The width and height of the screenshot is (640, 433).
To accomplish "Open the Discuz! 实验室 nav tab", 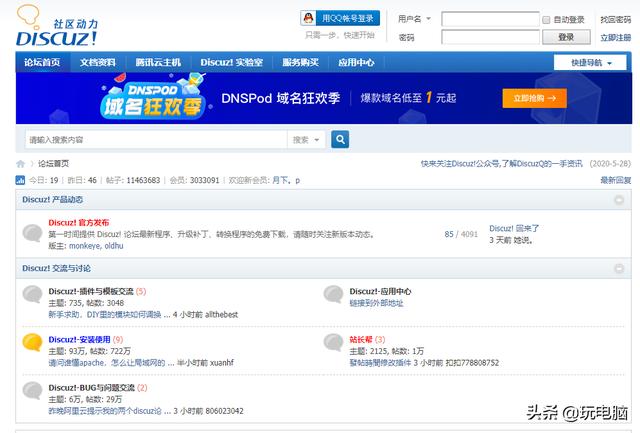I will pos(231,62).
